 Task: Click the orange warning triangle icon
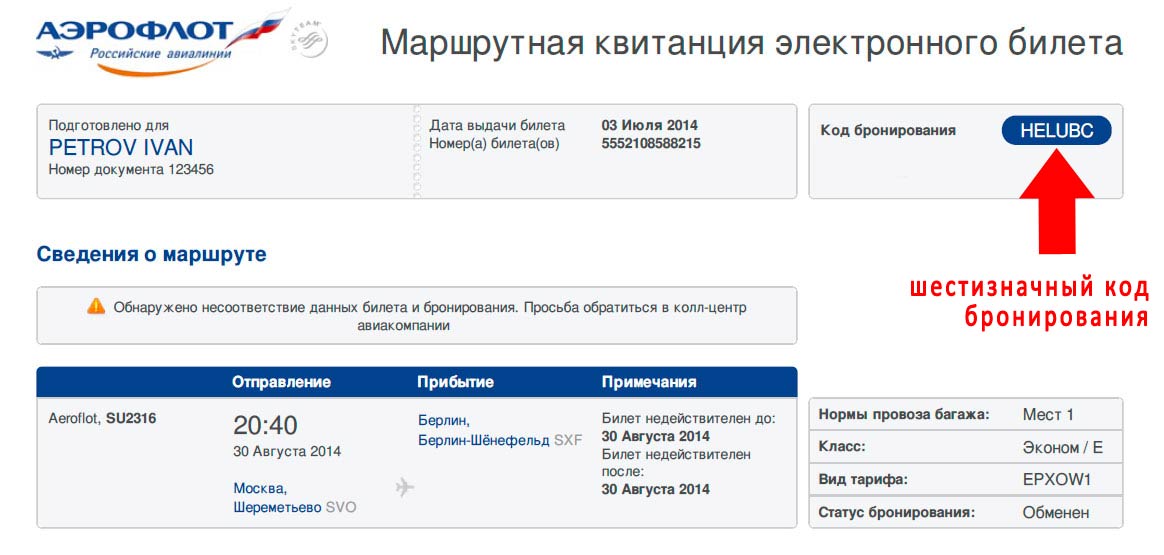(x=96, y=306)
